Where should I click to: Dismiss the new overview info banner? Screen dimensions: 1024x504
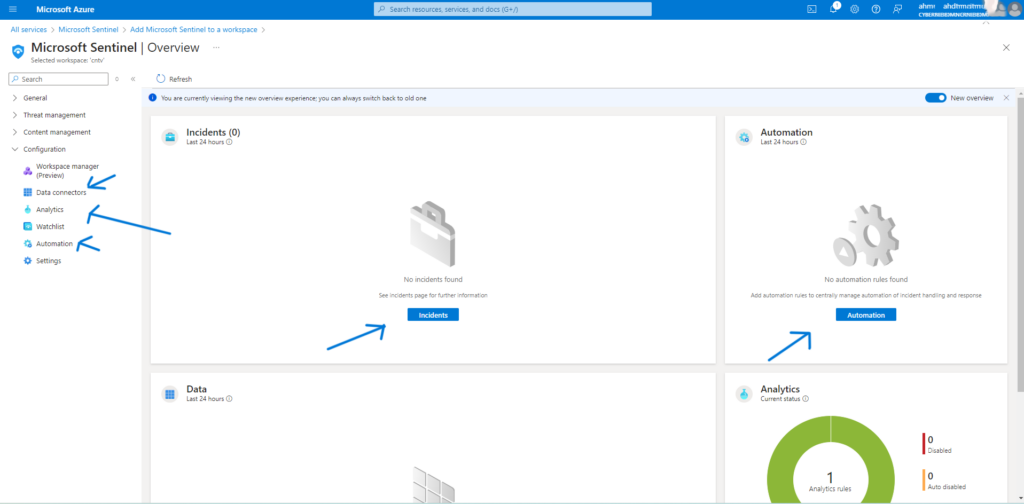point(1006,98)
